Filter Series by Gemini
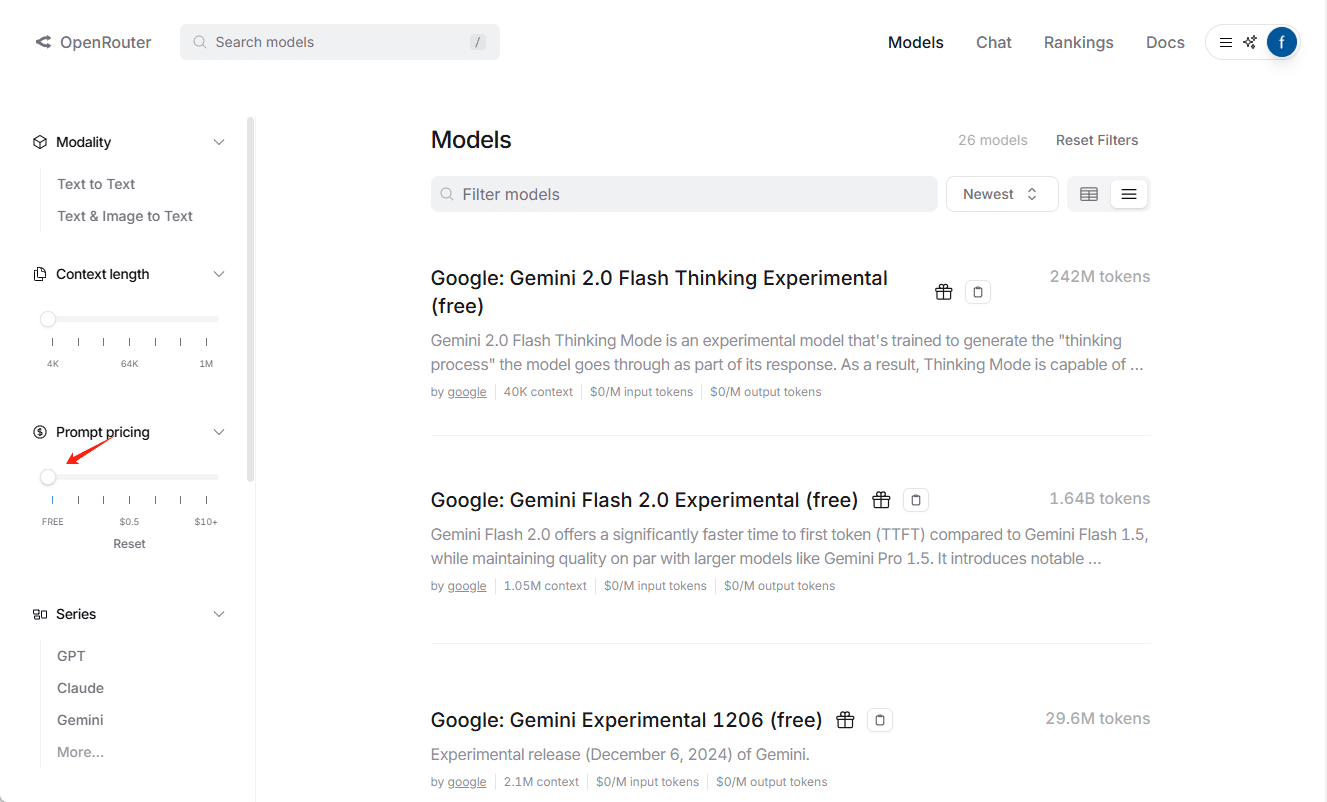Screen dimensions: 1327x802 coord(80,720)
